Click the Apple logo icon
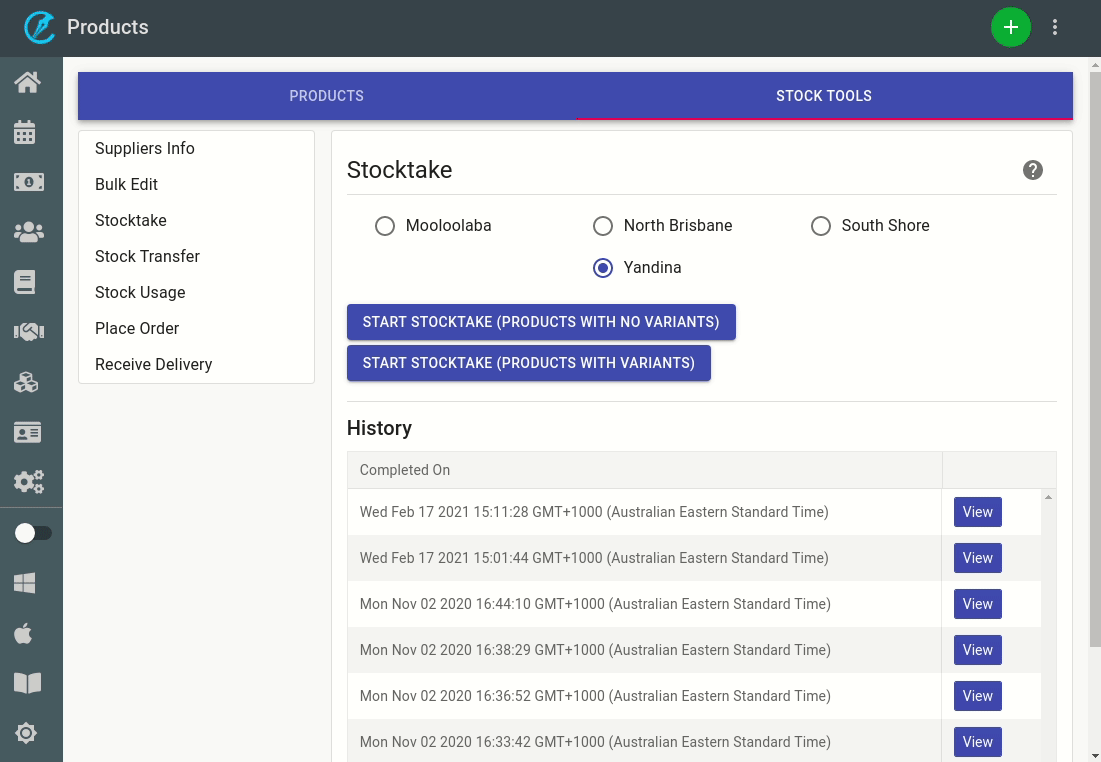 (23, 633)
